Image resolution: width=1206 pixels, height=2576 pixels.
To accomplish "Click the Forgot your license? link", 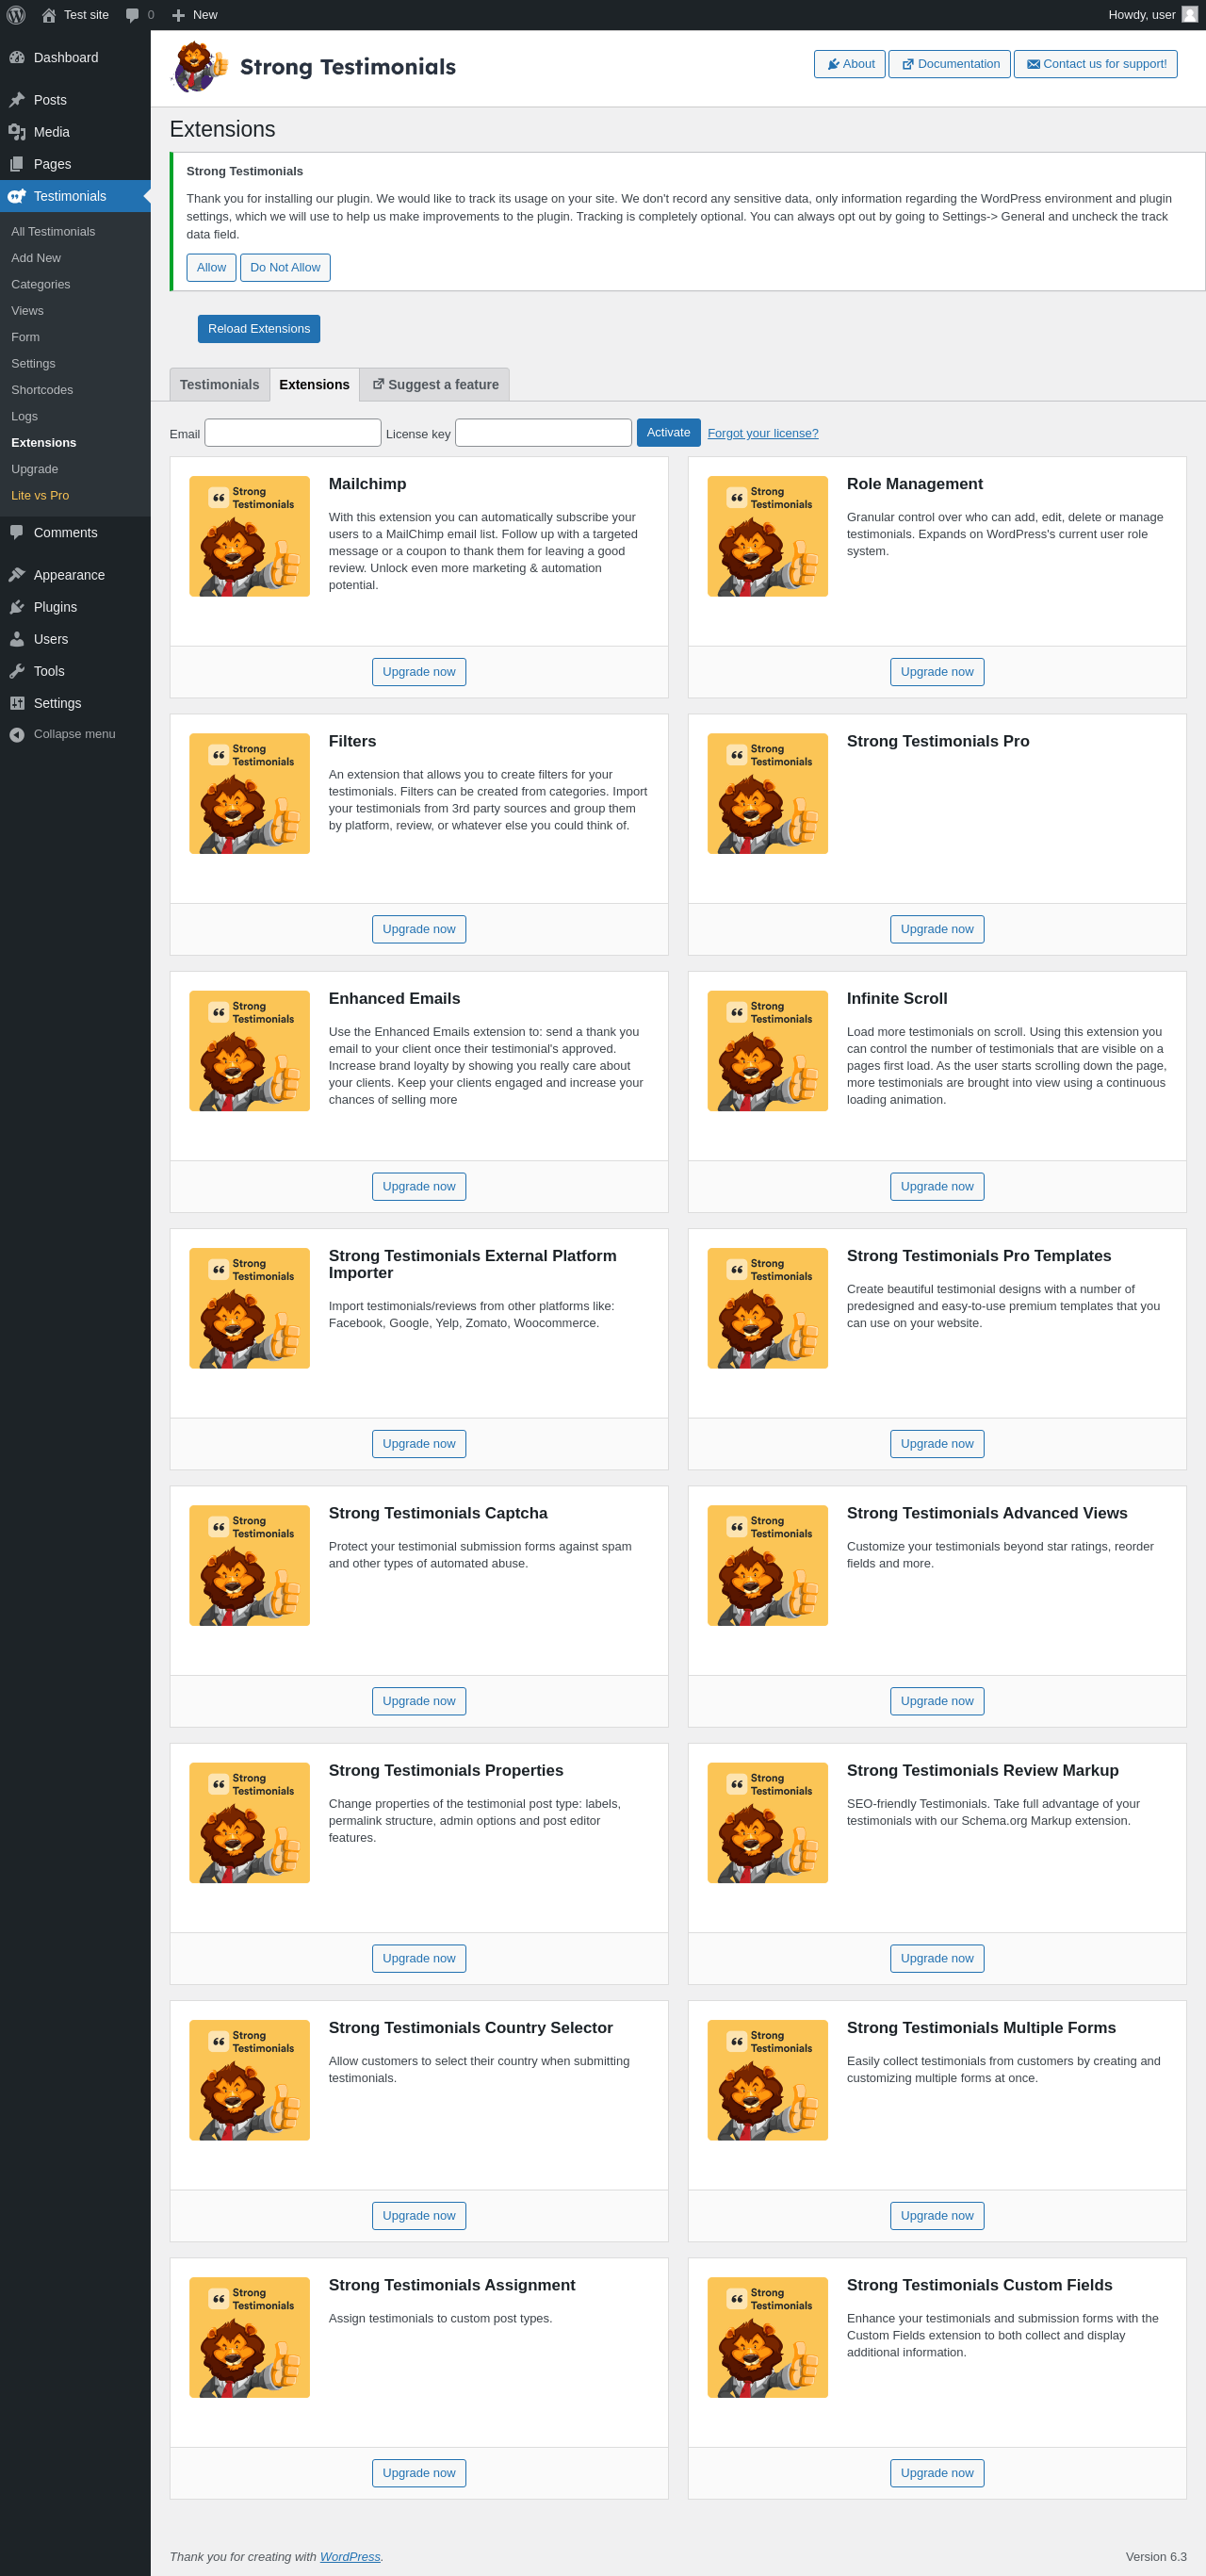I will pyautogui.click(x=763, y=434).
